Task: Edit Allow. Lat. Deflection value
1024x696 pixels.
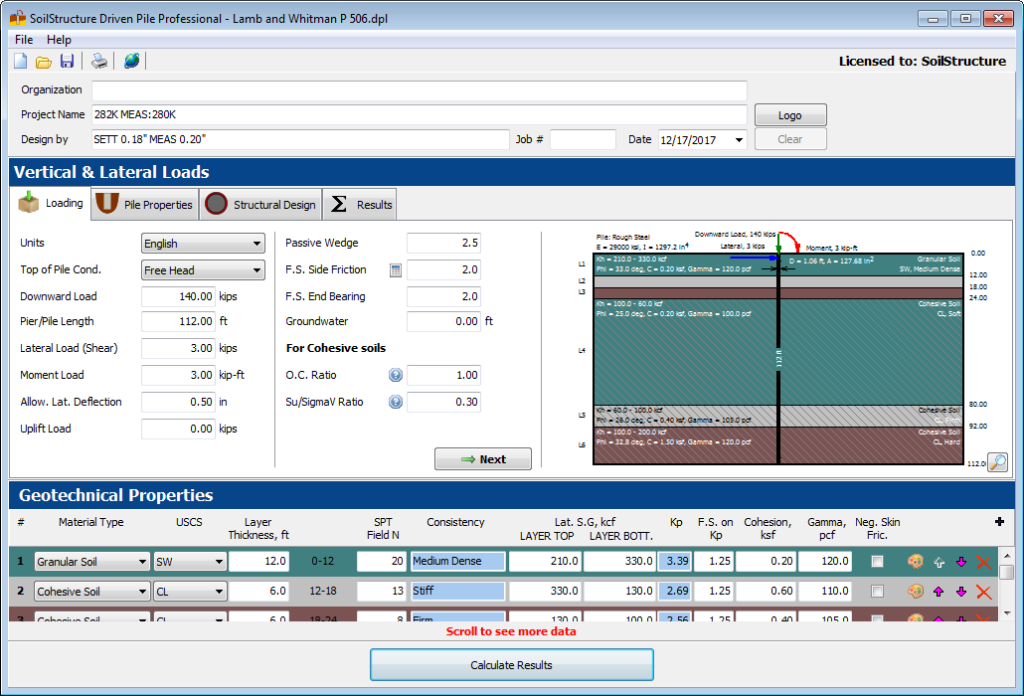Action: tap(178, 402)
